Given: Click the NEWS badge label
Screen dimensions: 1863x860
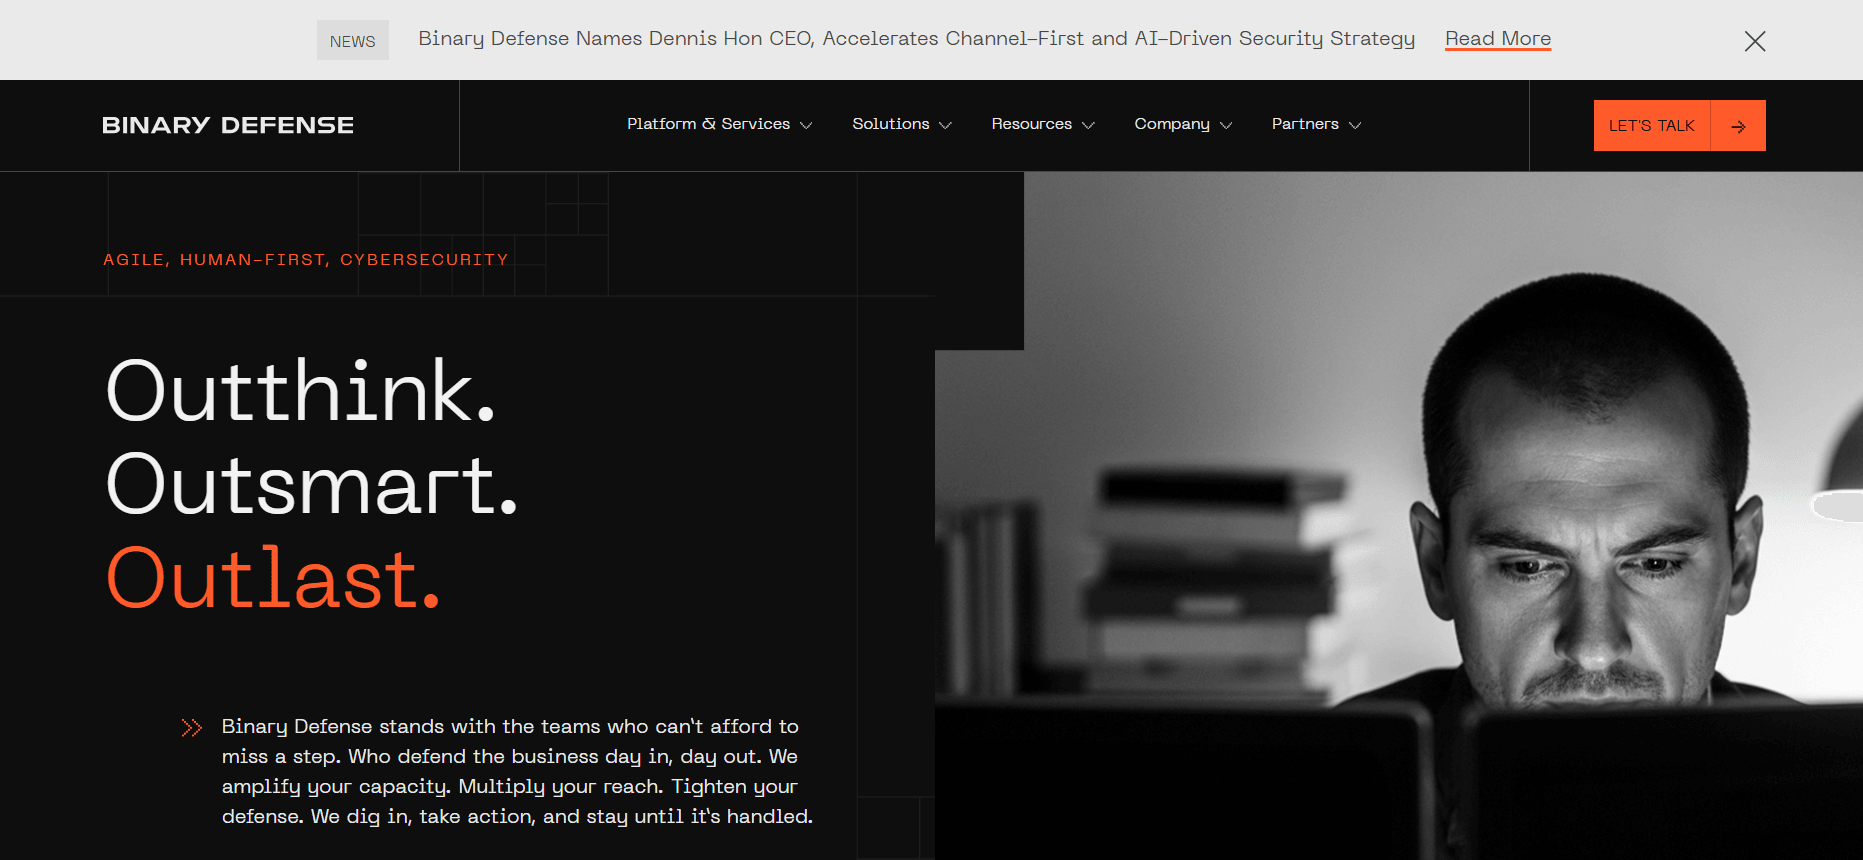Looking at the screenshot, I should pyautogui.click(x=353, y=41).
